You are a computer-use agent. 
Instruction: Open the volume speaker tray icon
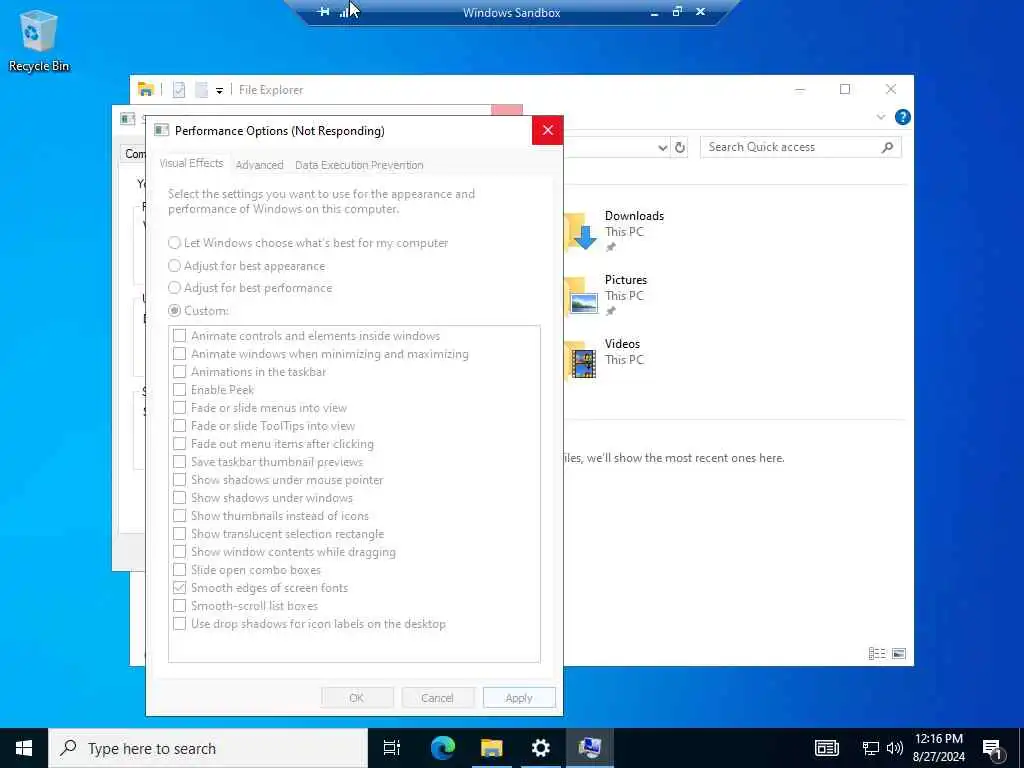click(895, 748)
